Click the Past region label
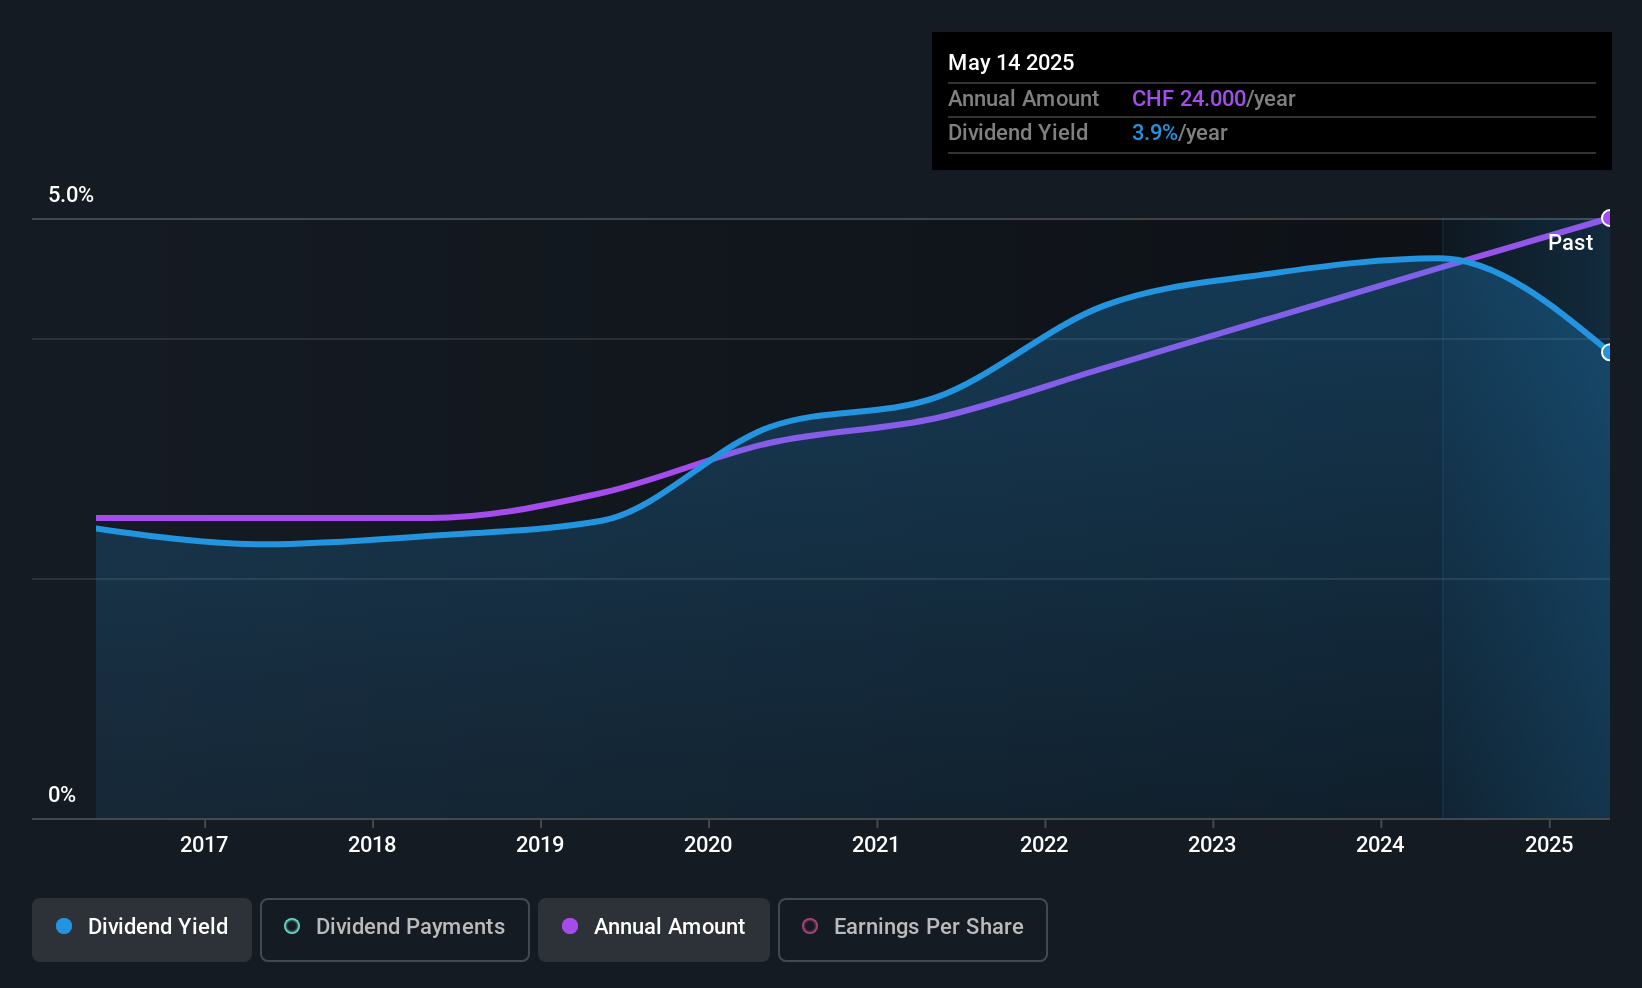This screenshot has width=1642, height=988. coord(1570,243)
